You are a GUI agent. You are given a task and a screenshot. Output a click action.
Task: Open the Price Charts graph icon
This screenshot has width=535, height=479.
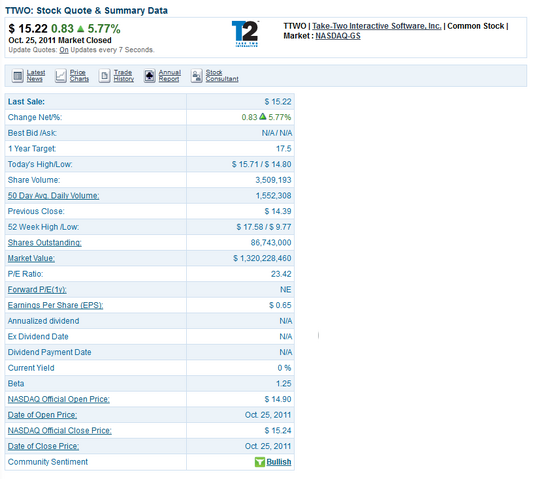point(60,76)
